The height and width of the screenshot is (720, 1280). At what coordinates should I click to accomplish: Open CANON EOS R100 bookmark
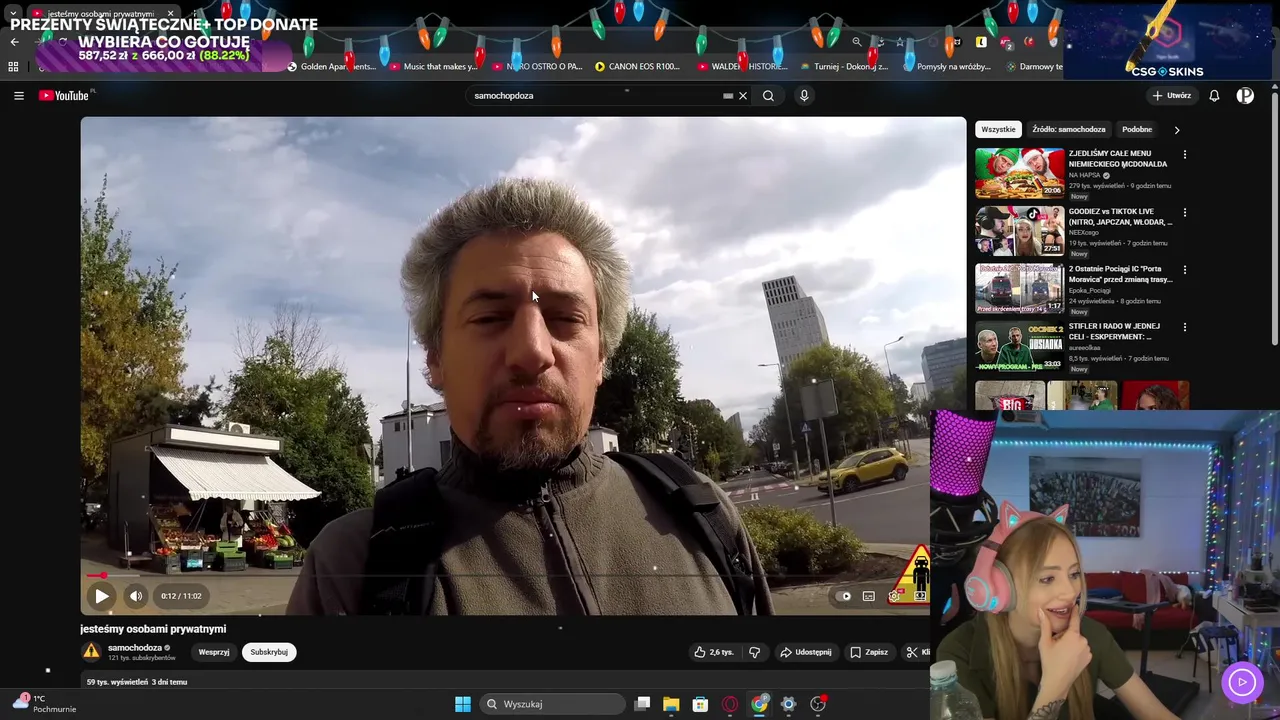click(637, 67)
